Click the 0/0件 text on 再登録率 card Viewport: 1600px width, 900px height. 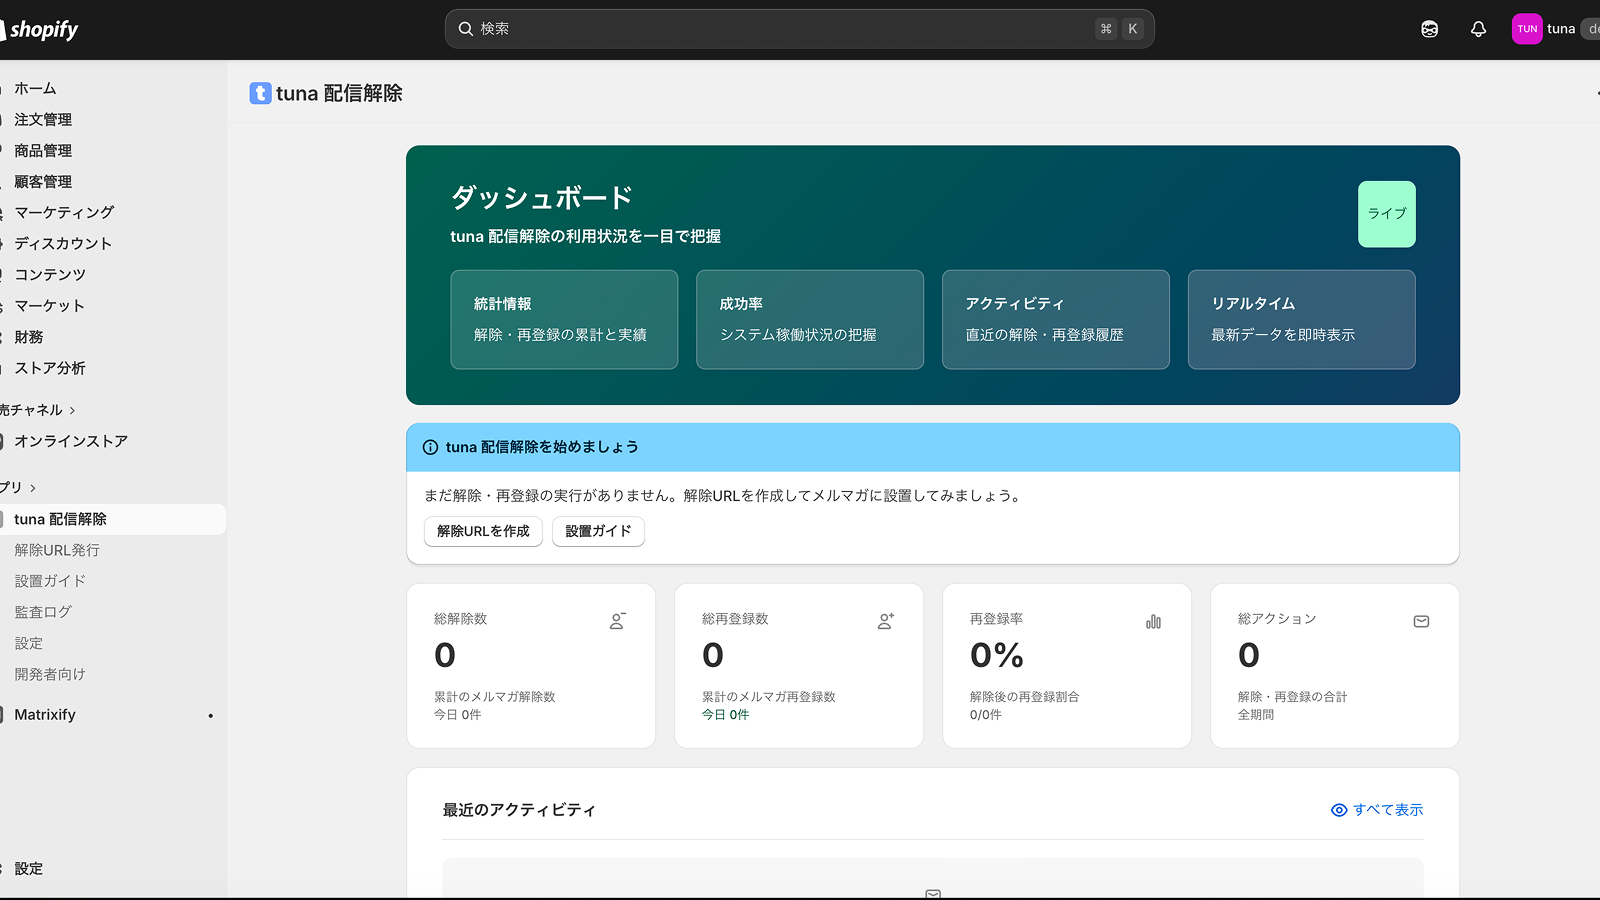(x=986, y=715)
